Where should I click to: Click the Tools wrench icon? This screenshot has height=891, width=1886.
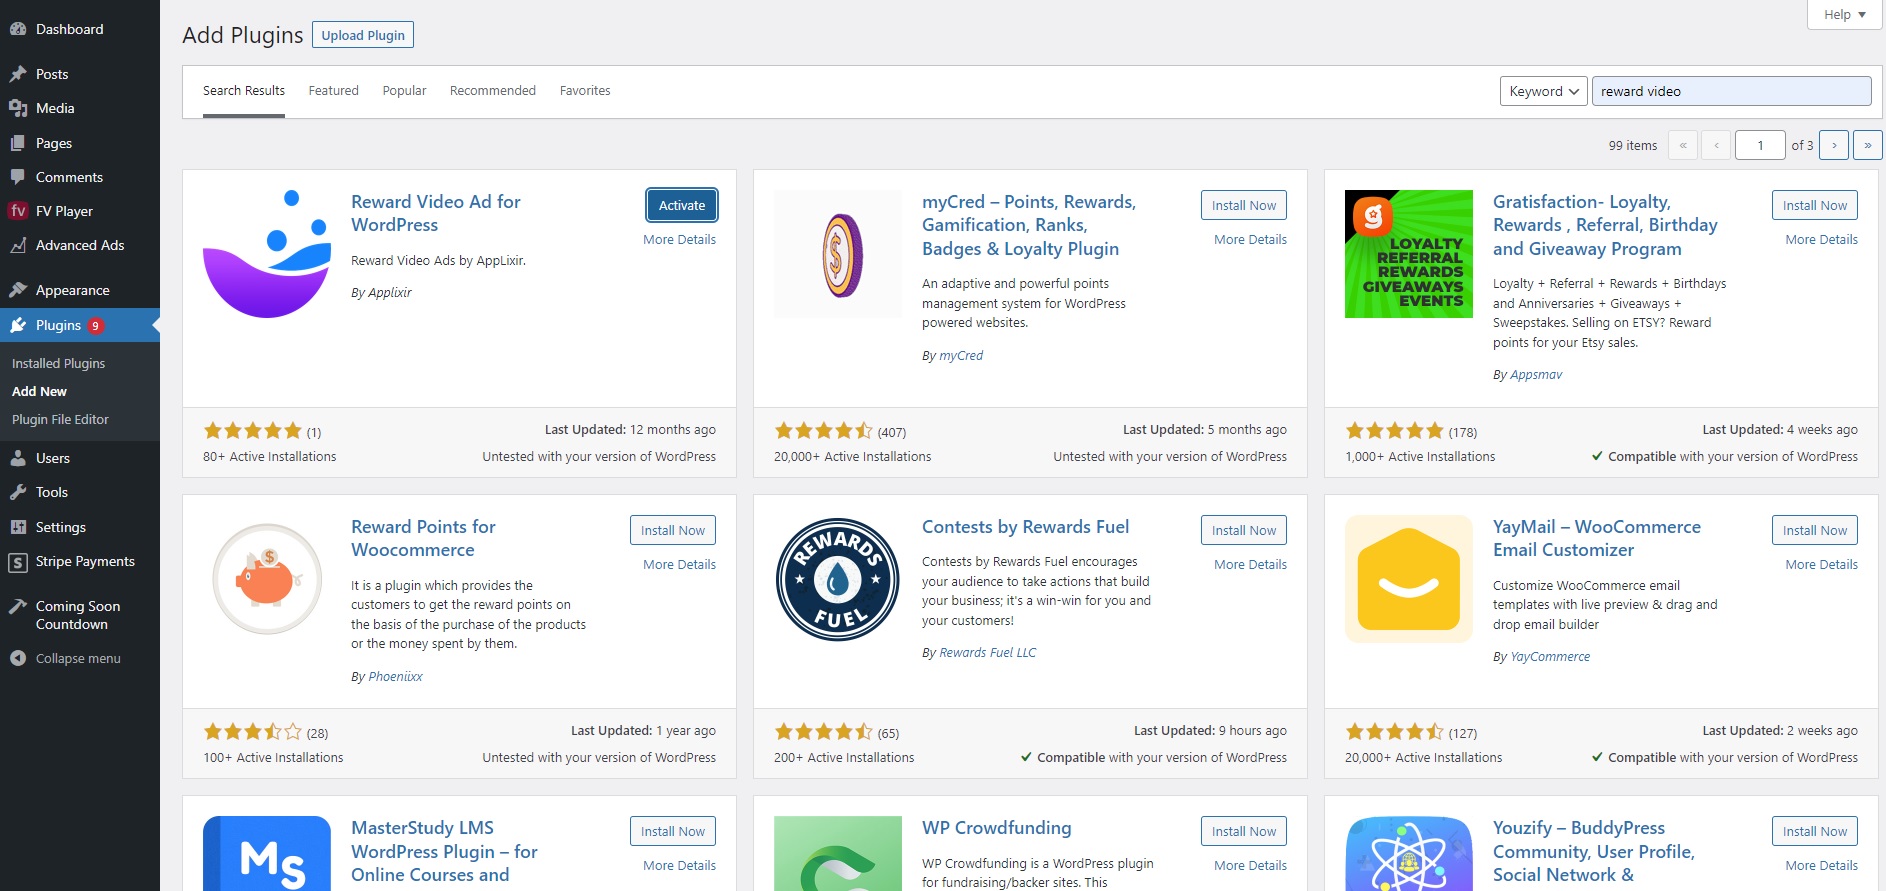point(18,492)
